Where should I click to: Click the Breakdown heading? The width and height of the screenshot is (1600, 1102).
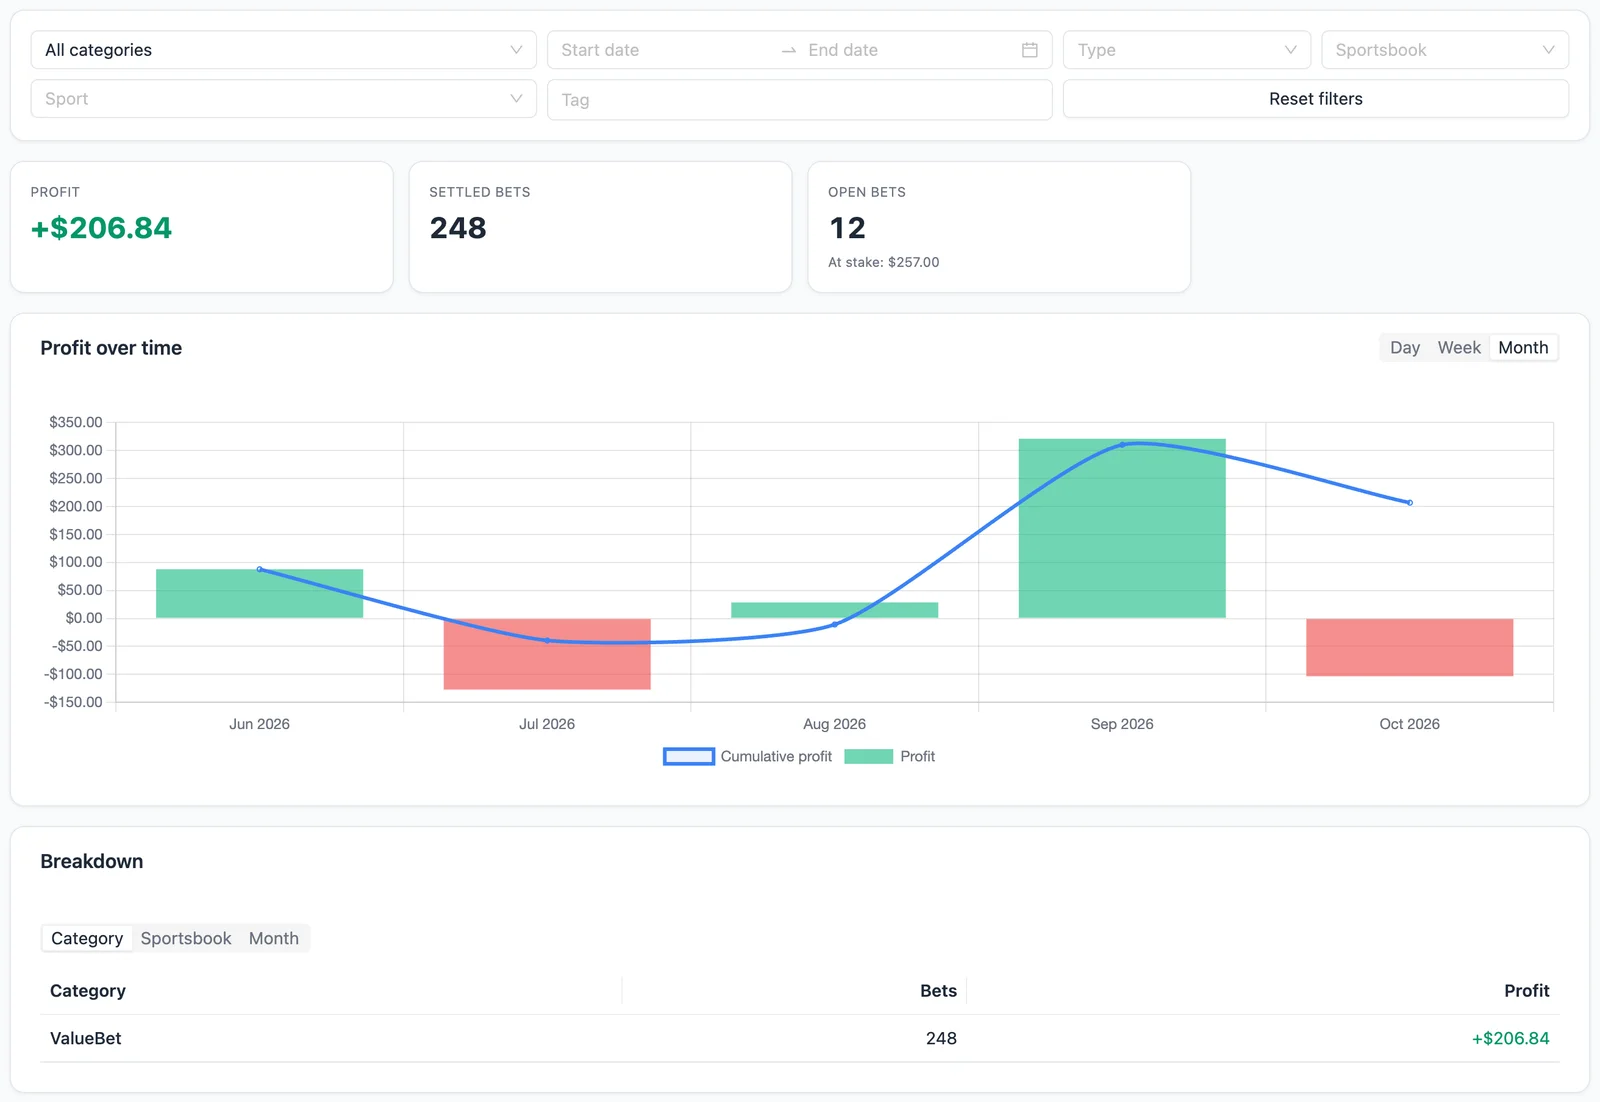tap(92, 862)
